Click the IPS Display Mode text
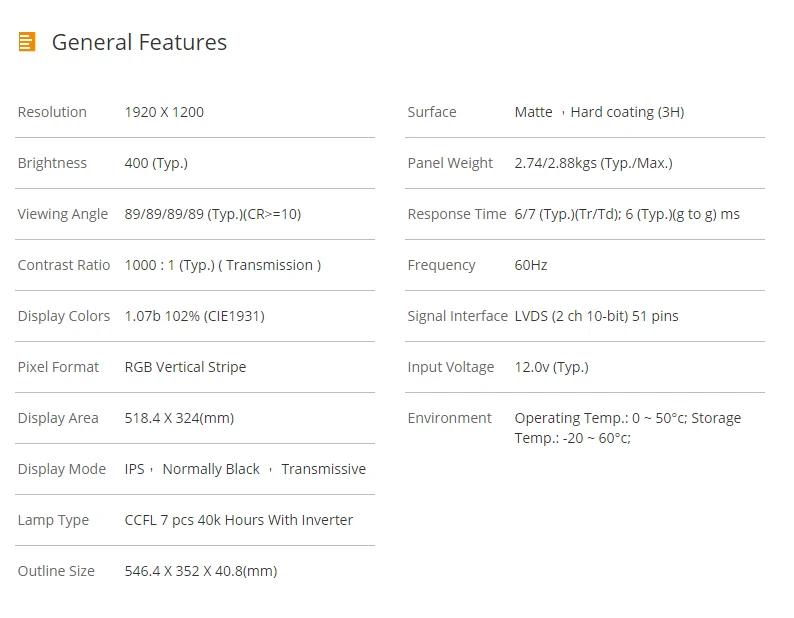 [134, 469]
